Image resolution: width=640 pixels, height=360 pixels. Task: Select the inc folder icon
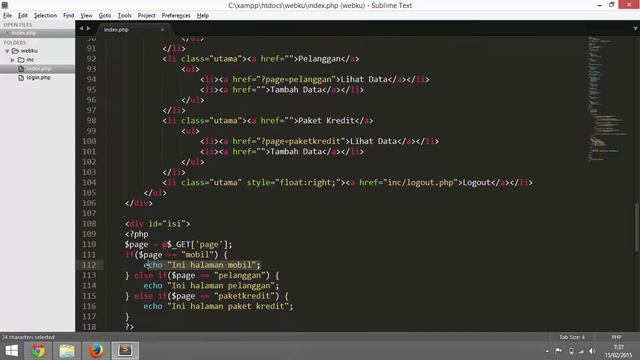click(x=21, y=60)
